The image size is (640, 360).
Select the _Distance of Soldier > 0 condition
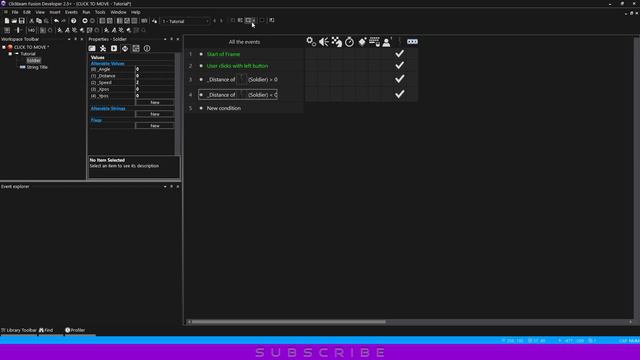242,80
